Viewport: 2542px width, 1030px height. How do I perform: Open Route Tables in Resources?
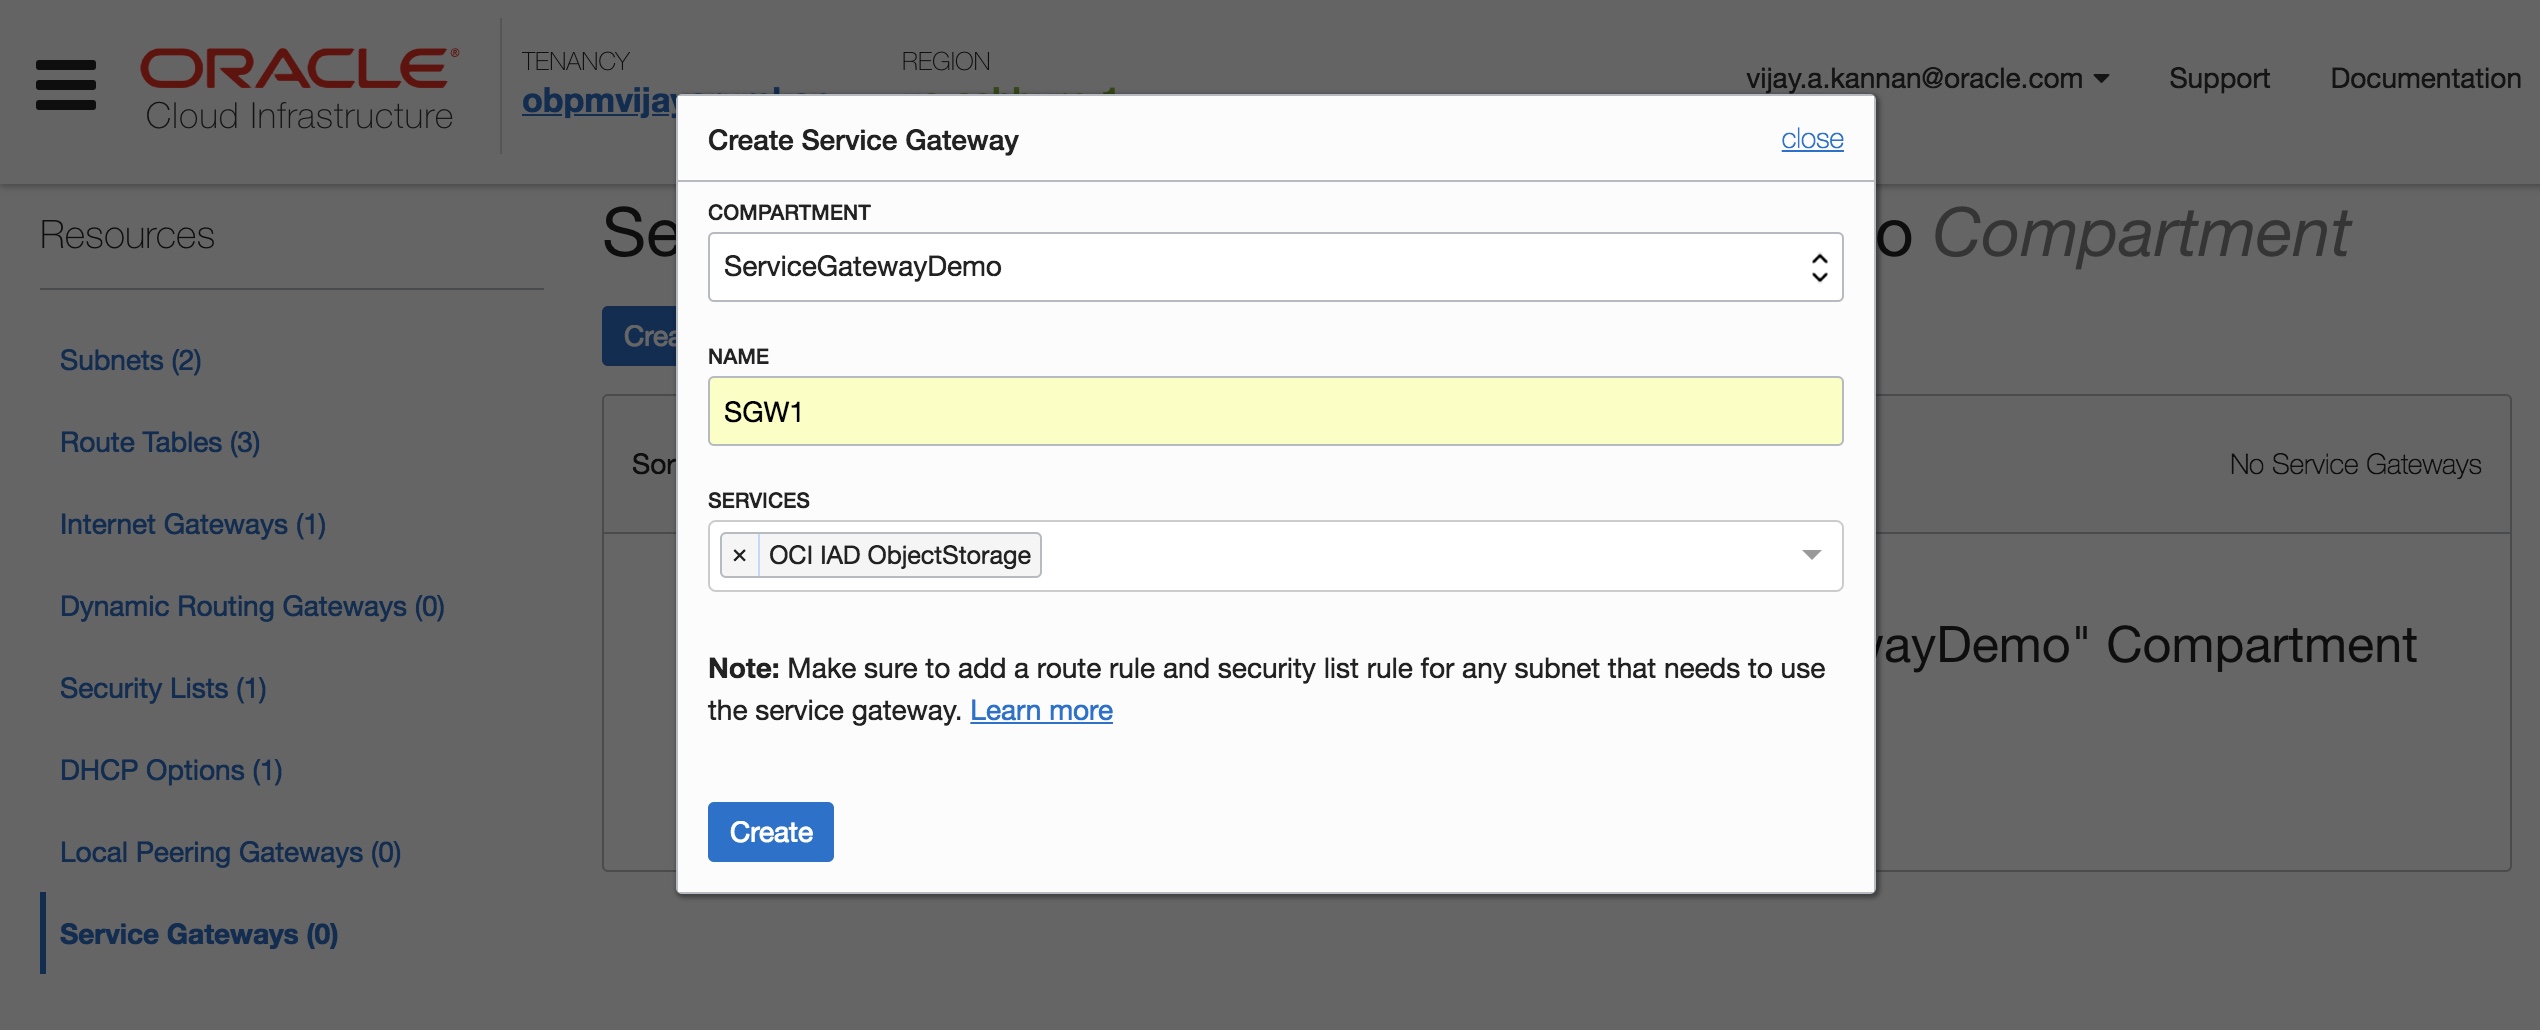(160, 442)
